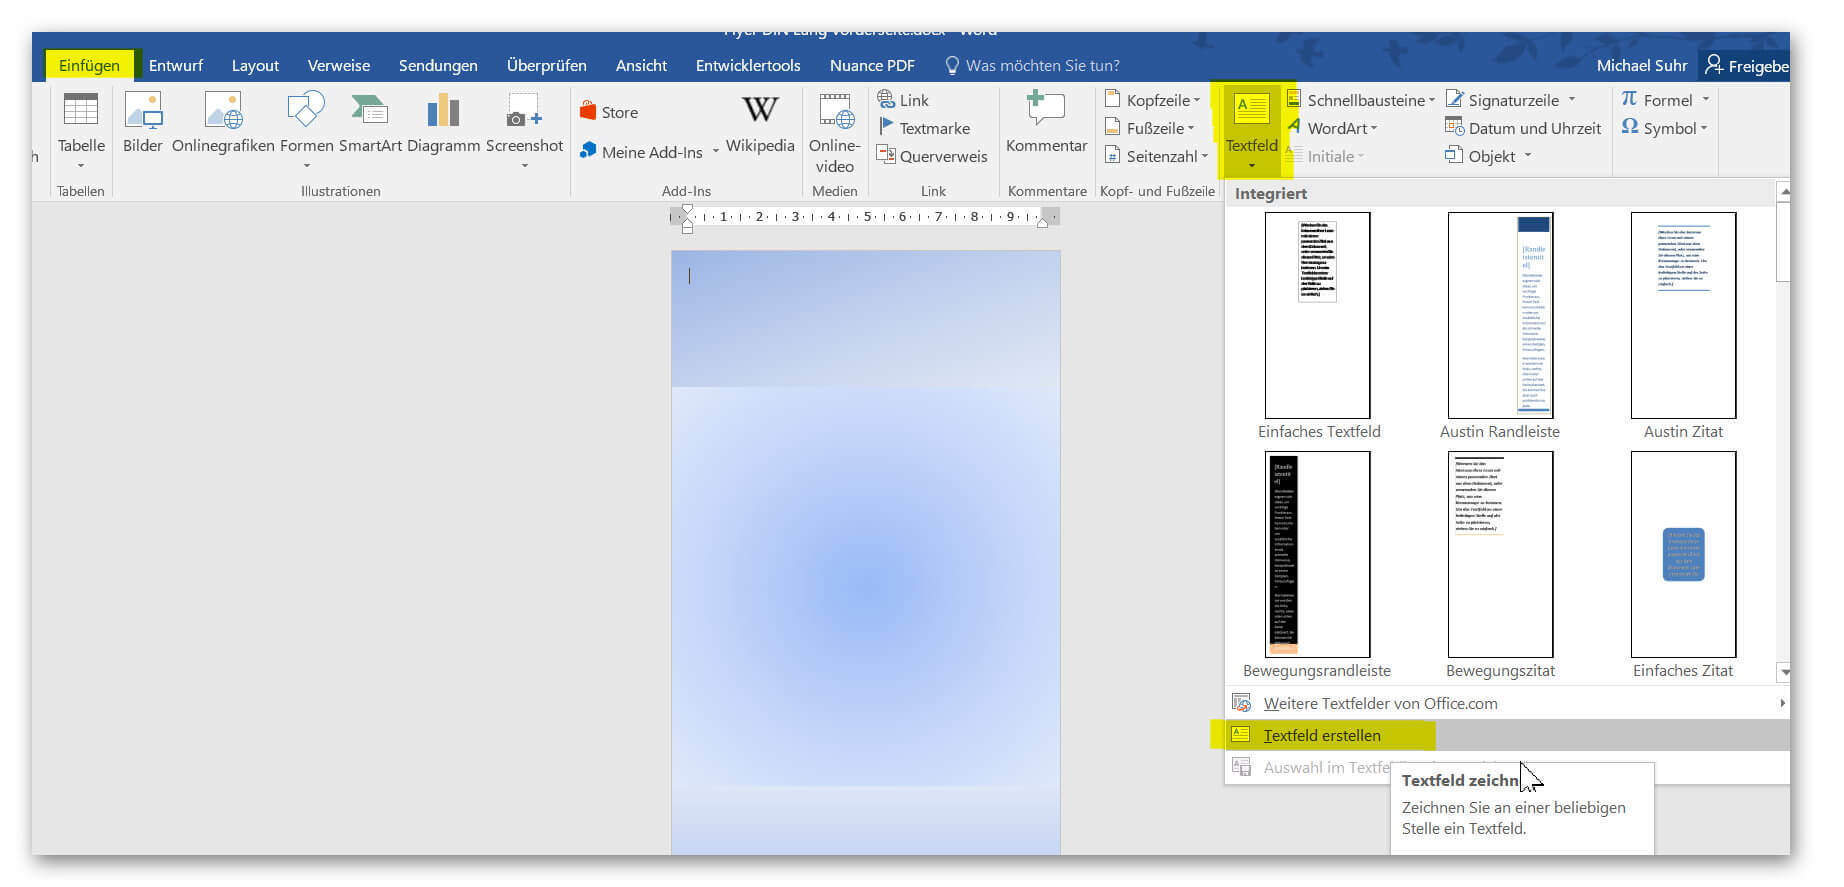Viewport: 1844px width, 887px height.
Task: Open the WordArt dropdown
Action: (1332, 128)
